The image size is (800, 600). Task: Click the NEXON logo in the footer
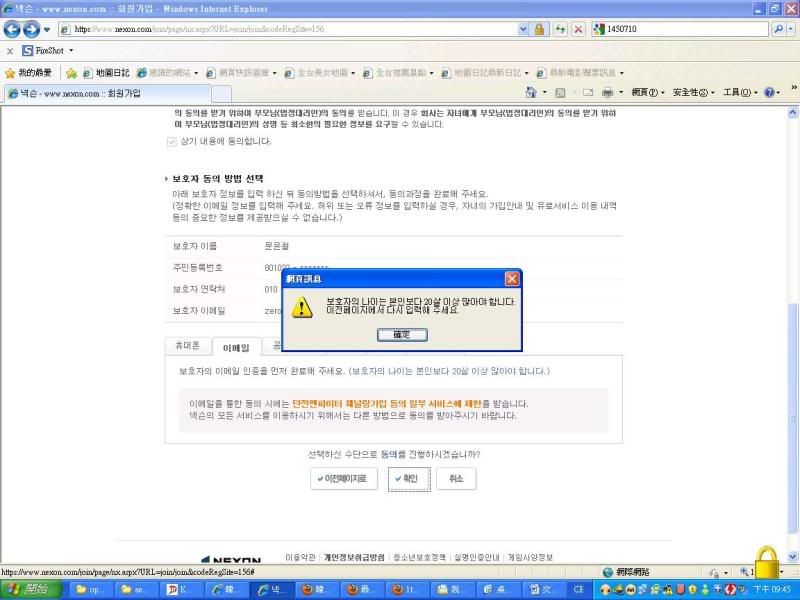(231, 560)
